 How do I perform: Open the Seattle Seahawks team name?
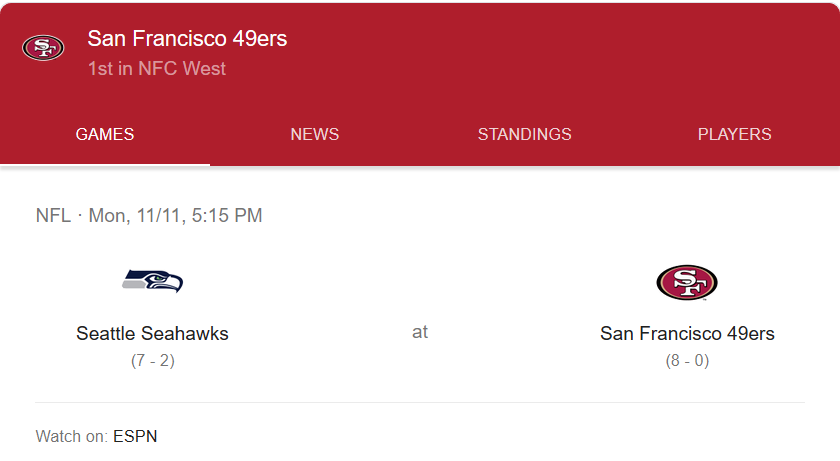click(x=152, y=333)
